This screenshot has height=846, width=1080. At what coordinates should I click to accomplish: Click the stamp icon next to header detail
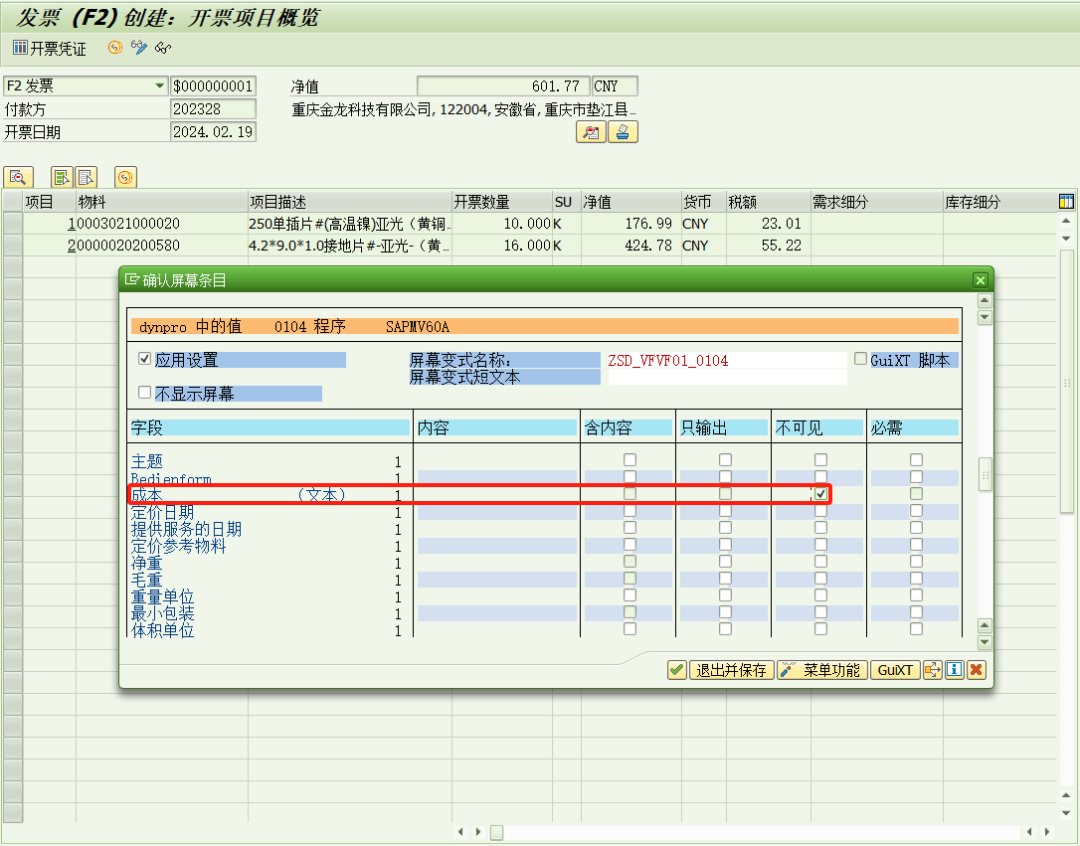pyautogui.click(x=623, y=132)
